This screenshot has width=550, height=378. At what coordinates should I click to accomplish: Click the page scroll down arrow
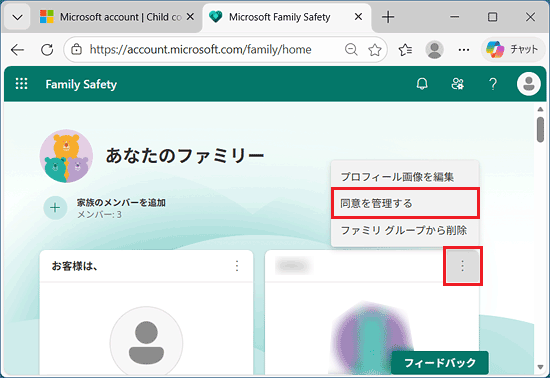[541, 367]
